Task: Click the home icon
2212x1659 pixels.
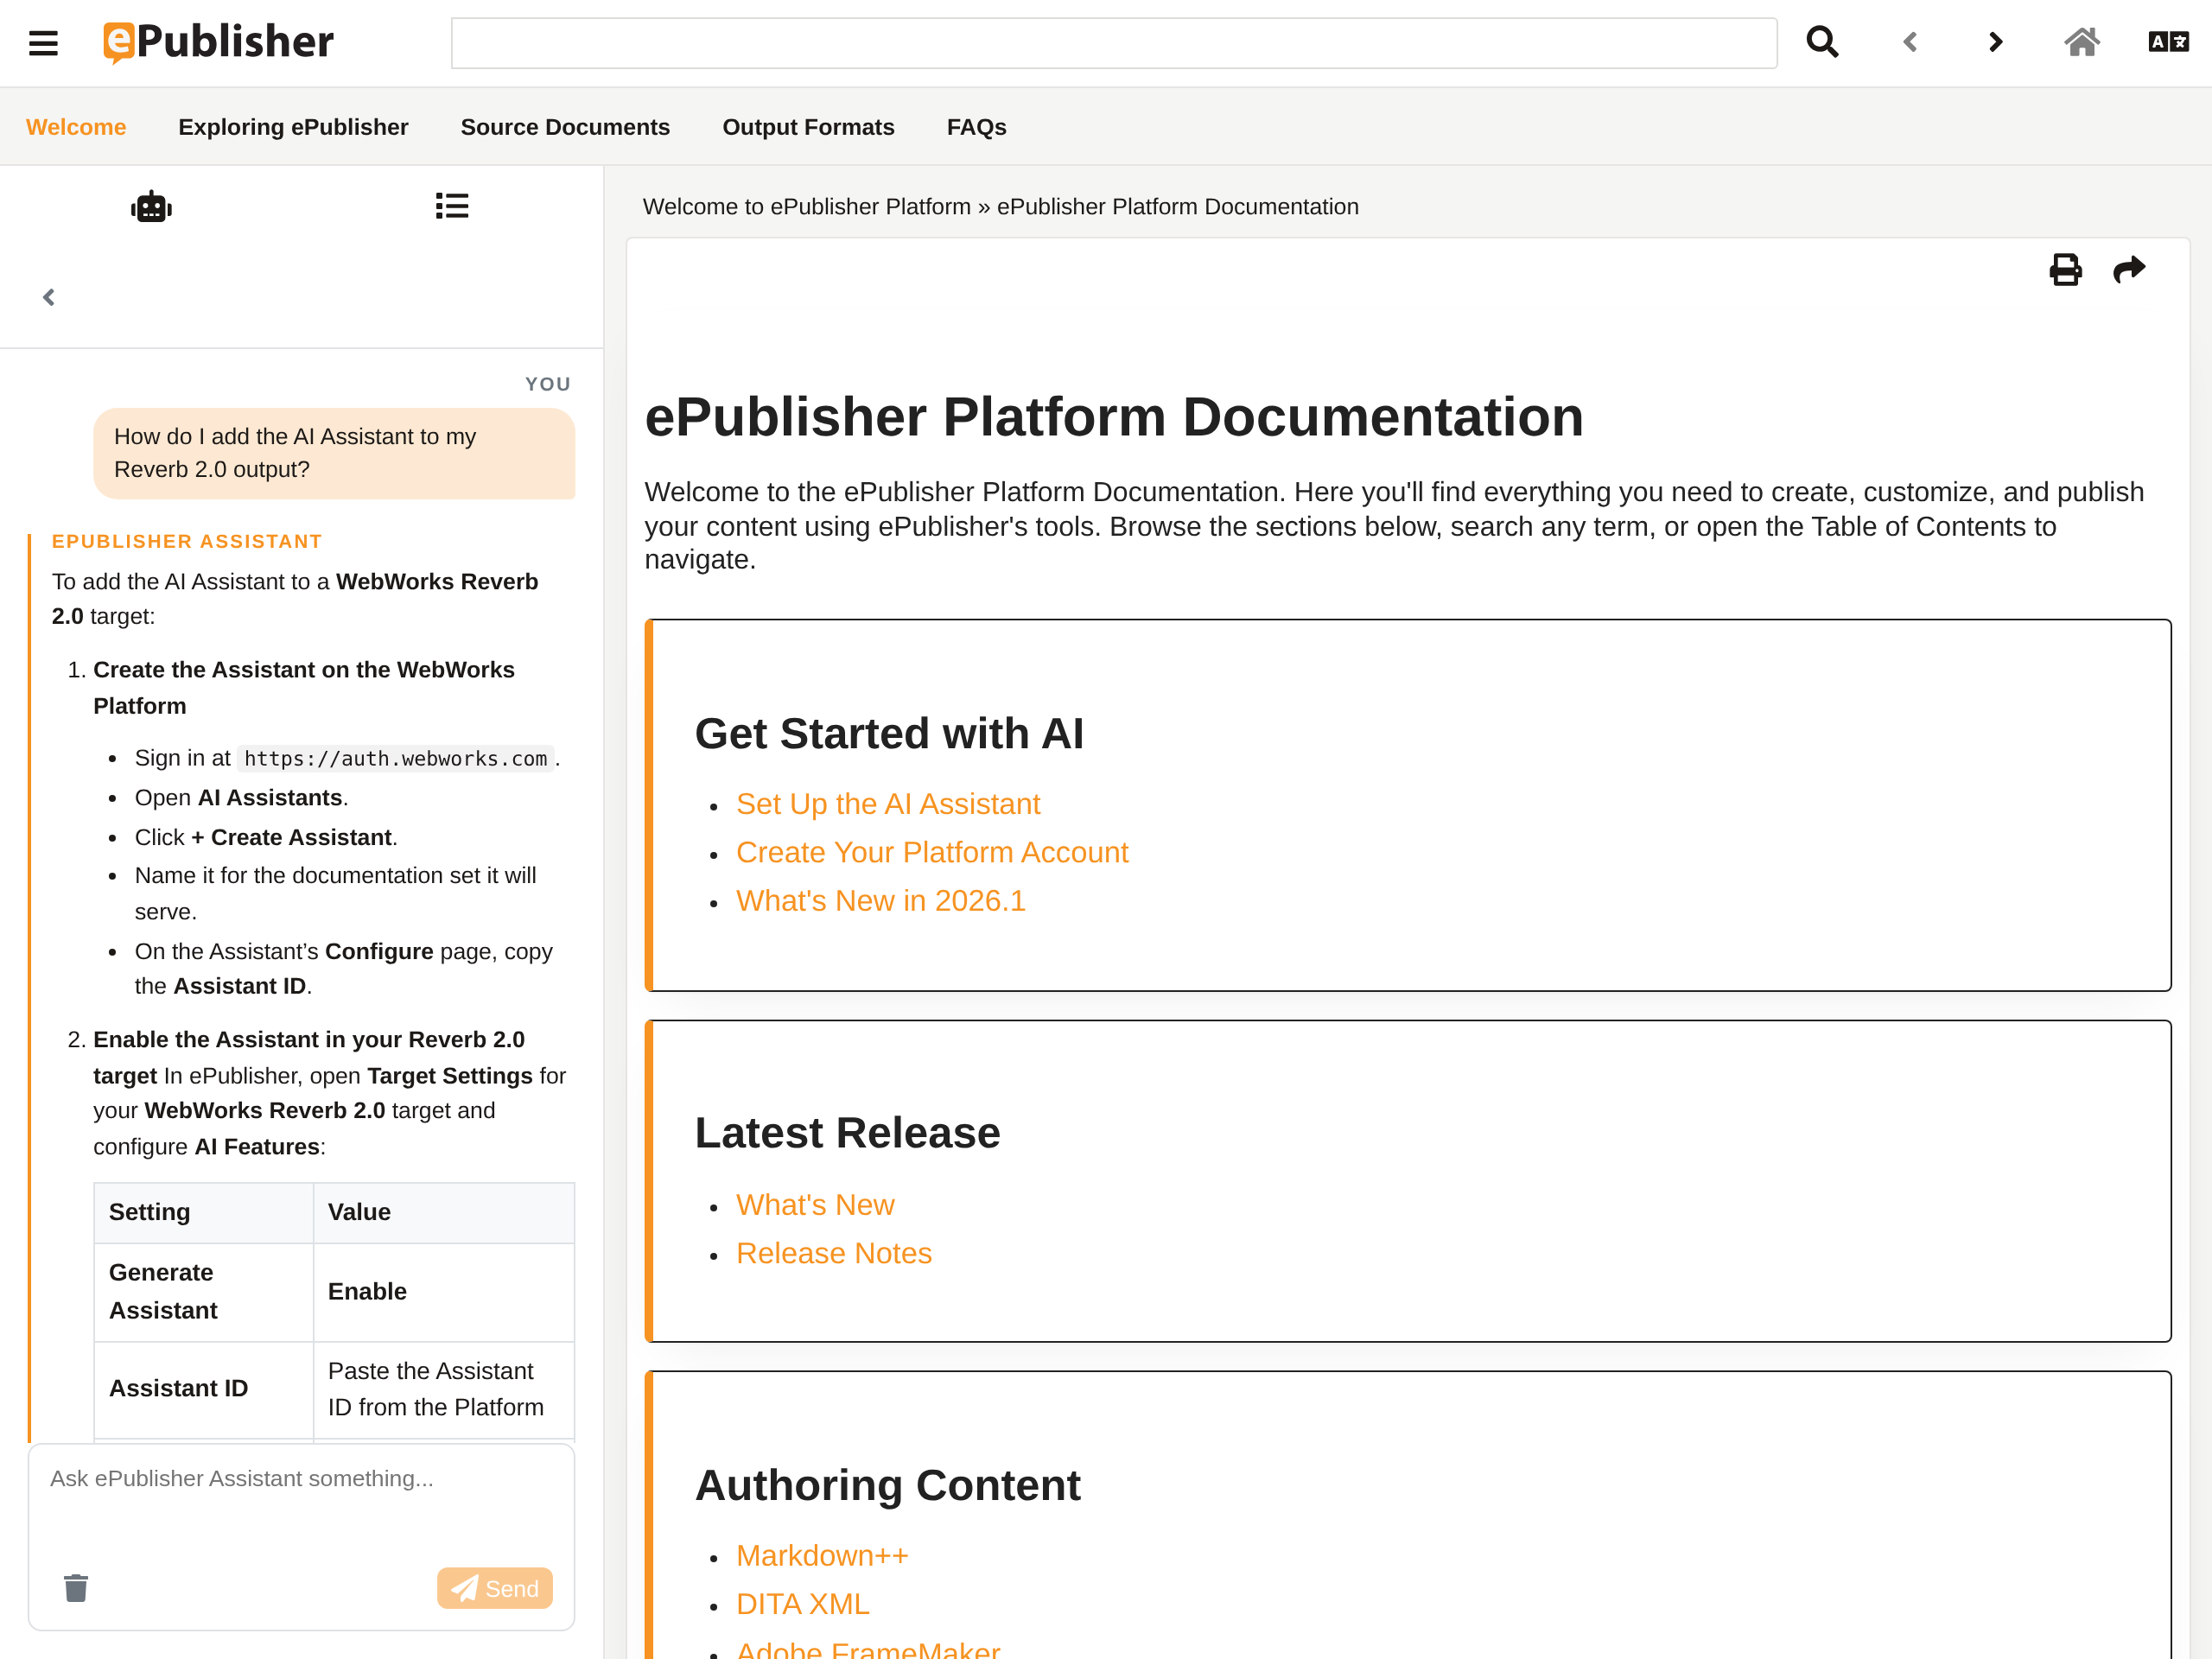Action: (2082, 42)
